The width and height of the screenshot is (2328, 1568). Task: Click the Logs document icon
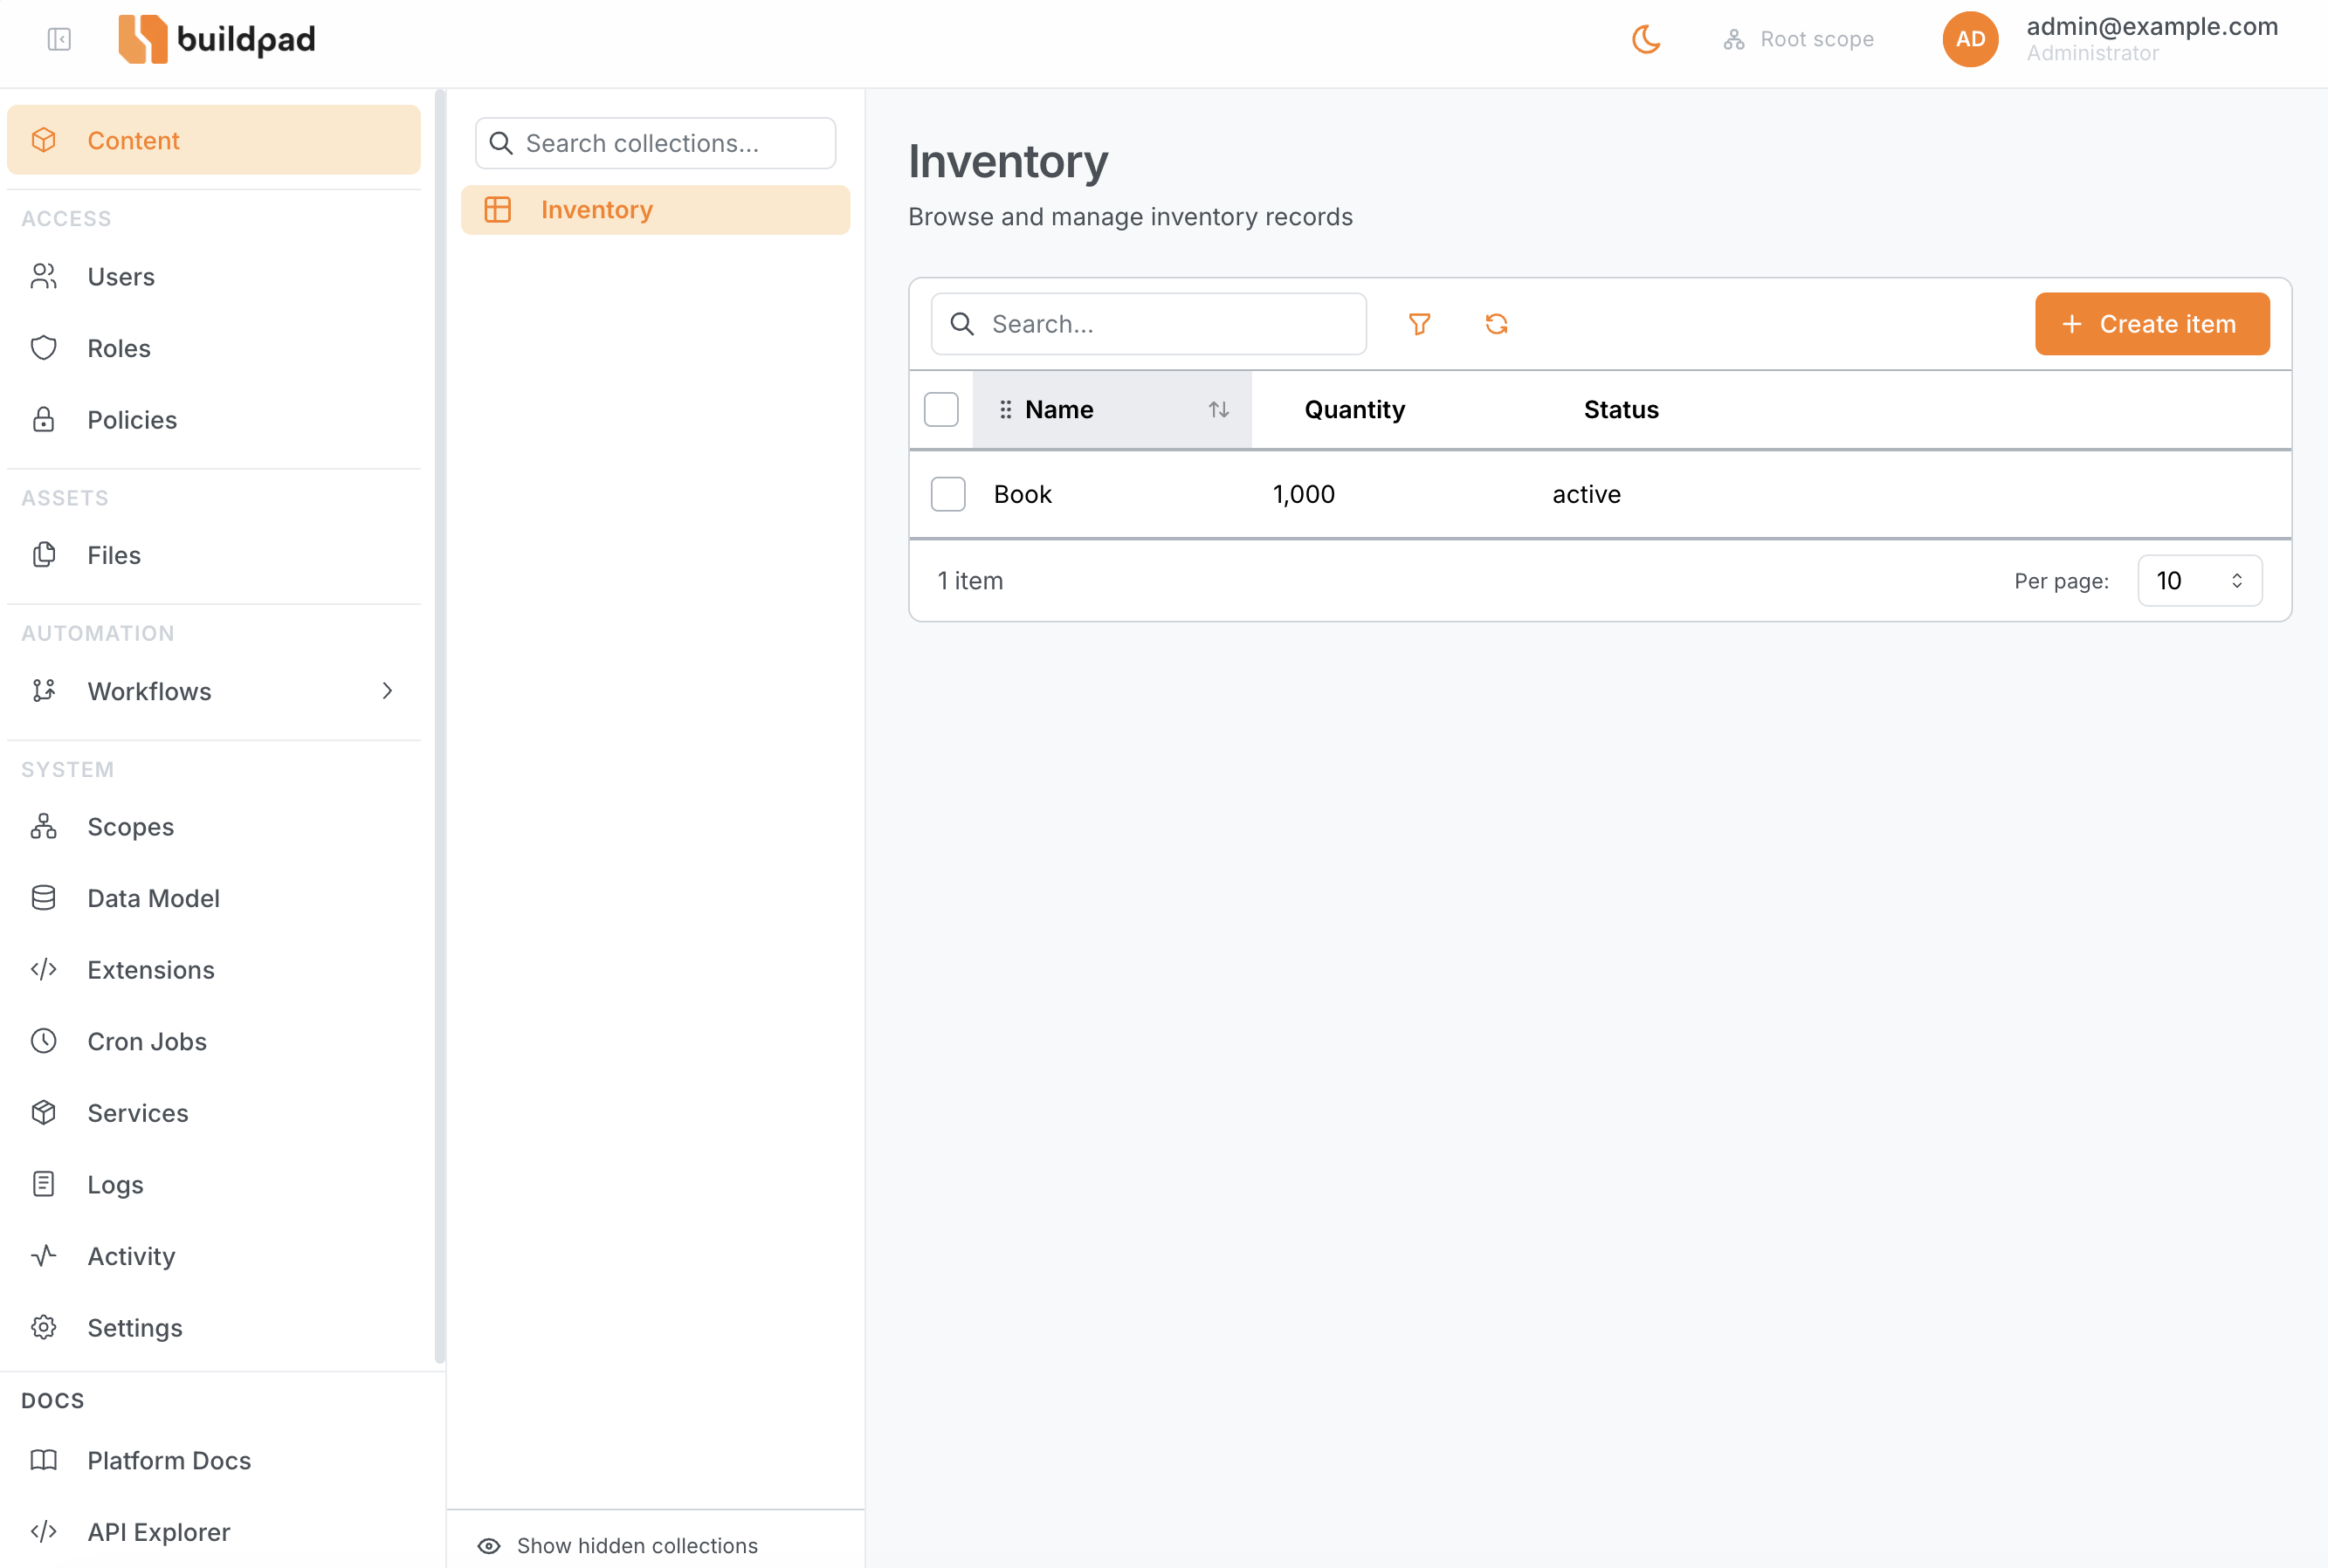(43, 1184)
